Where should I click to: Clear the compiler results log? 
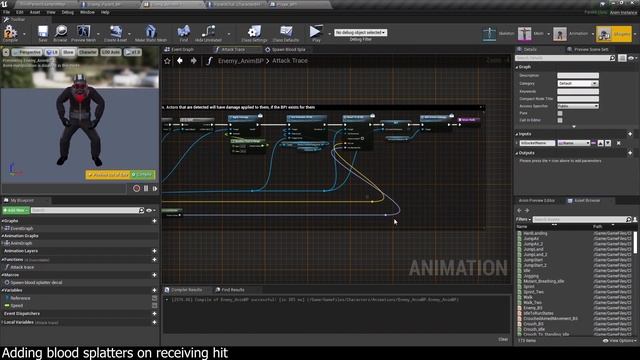(503, 339)
